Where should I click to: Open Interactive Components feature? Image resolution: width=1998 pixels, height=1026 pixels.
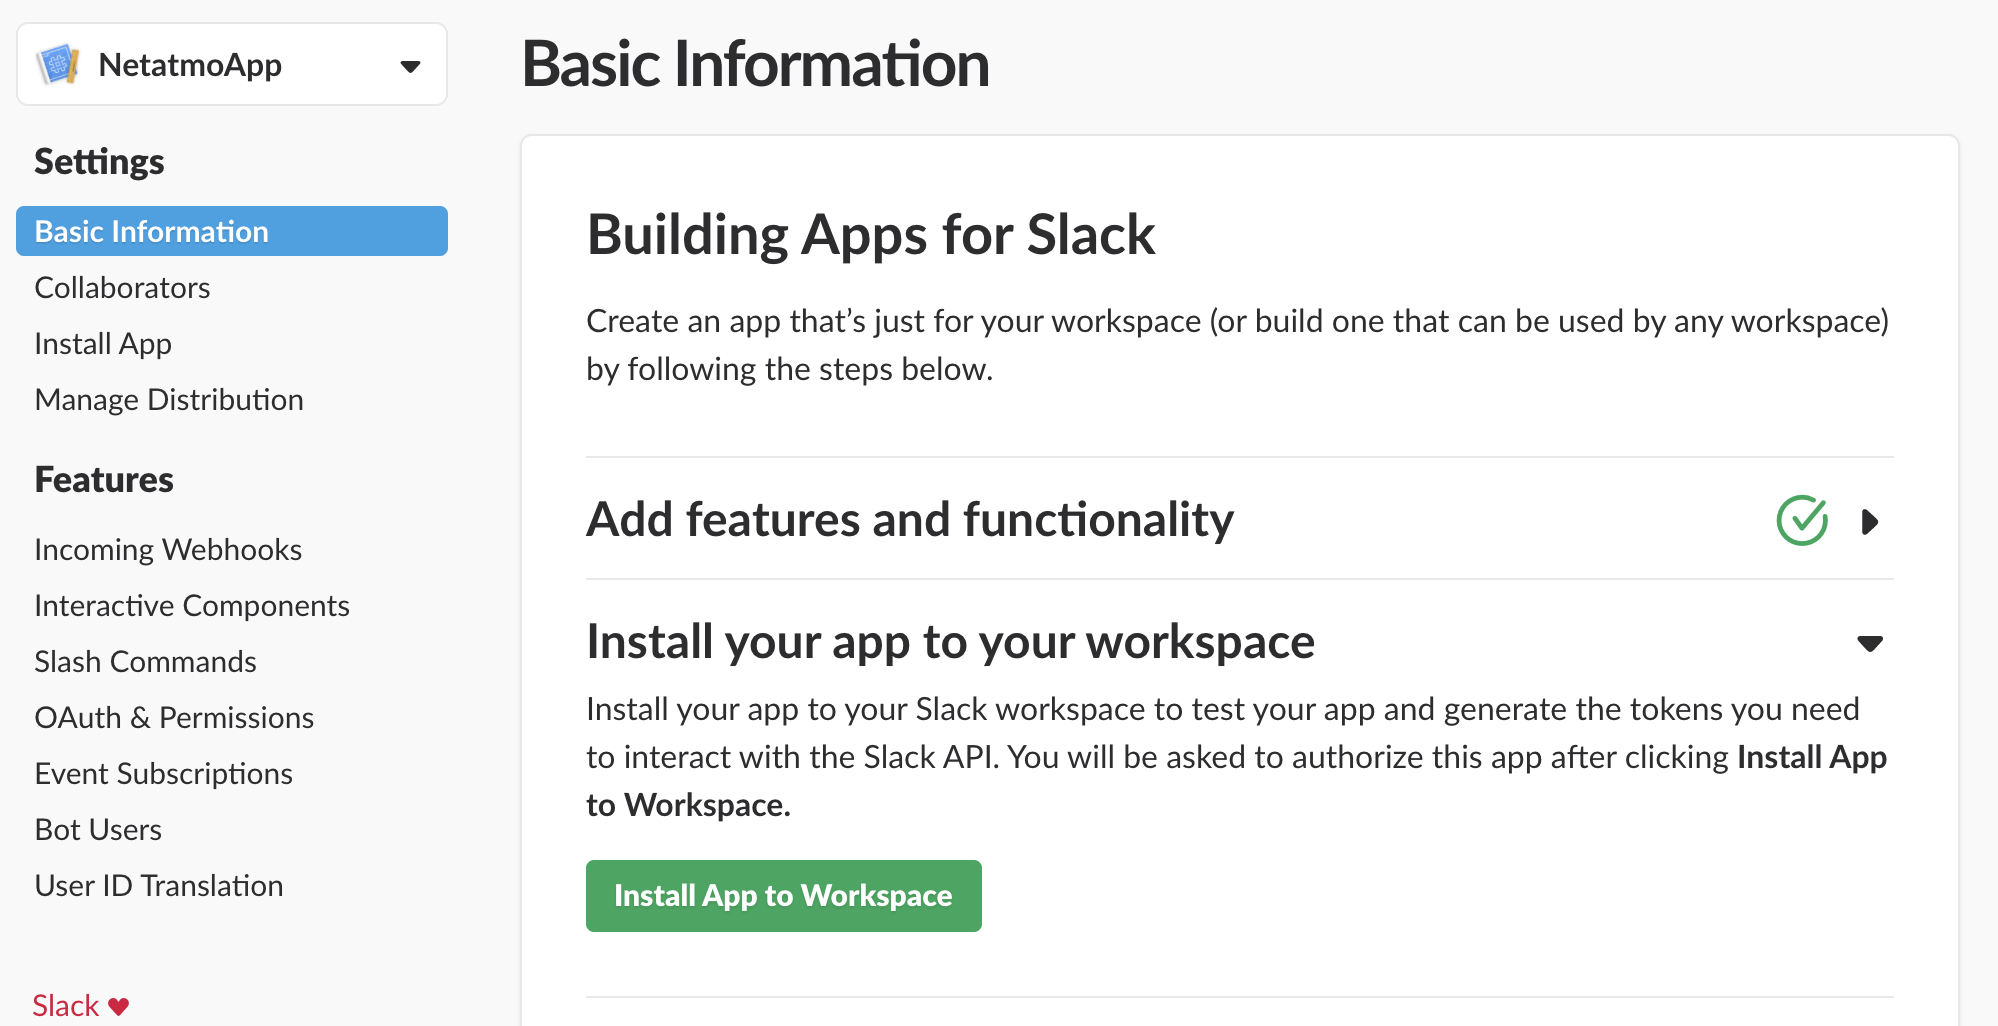click(192, 606)
